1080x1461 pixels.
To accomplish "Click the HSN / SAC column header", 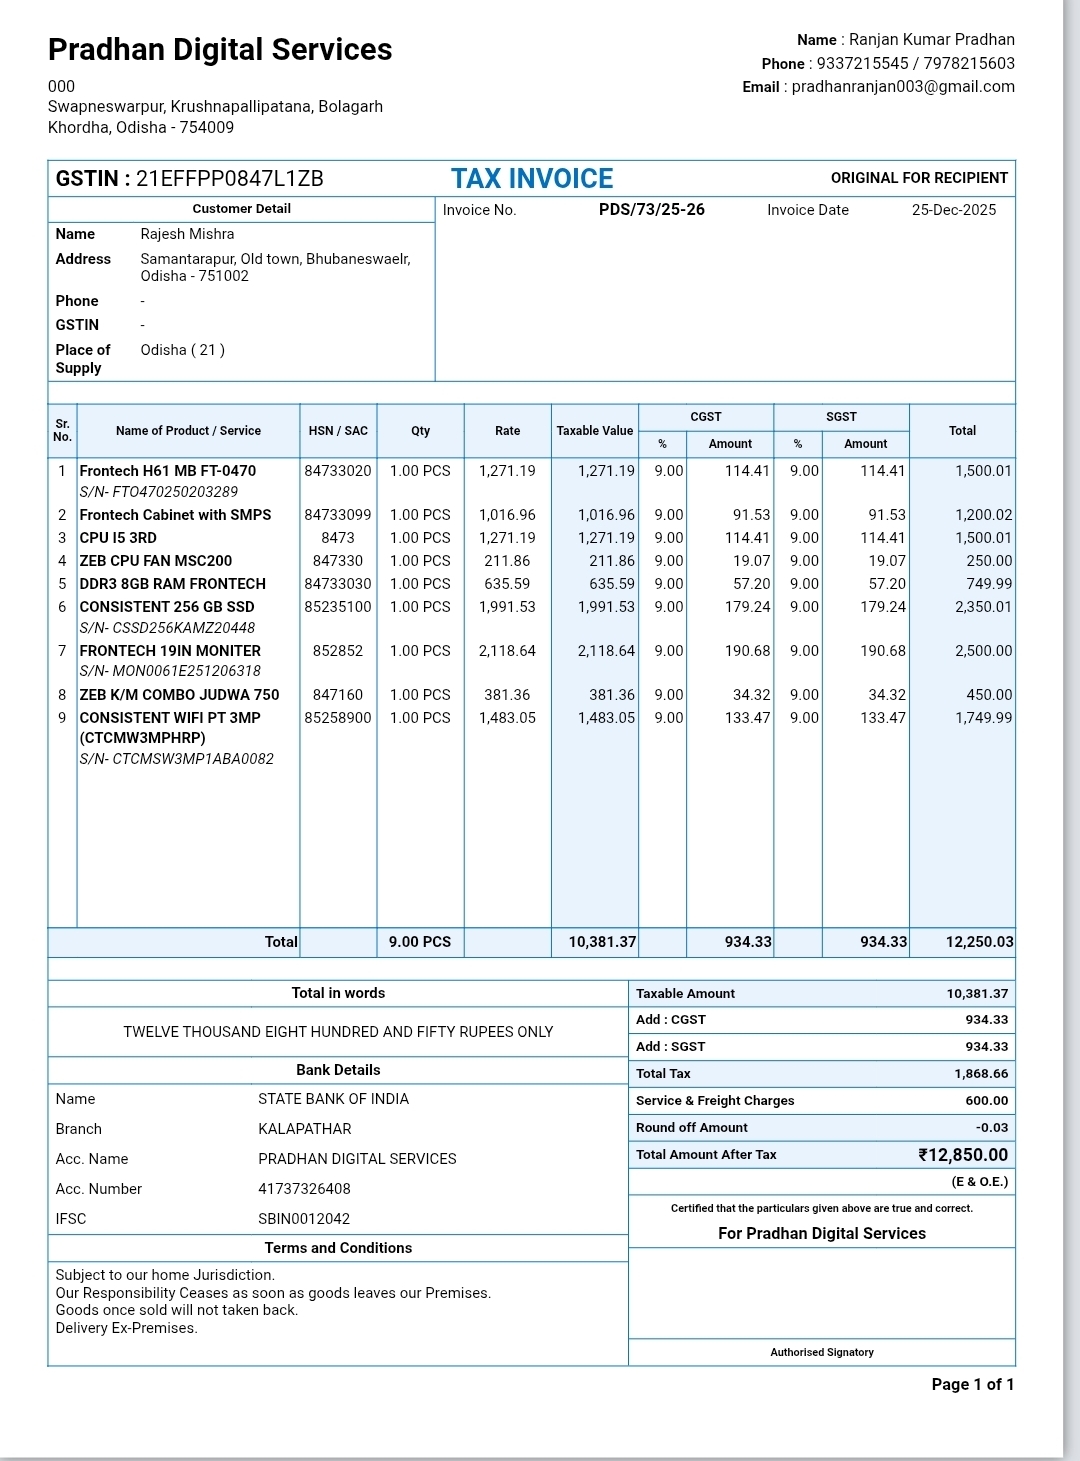I will pyautogui.click(x=338, y=431).
